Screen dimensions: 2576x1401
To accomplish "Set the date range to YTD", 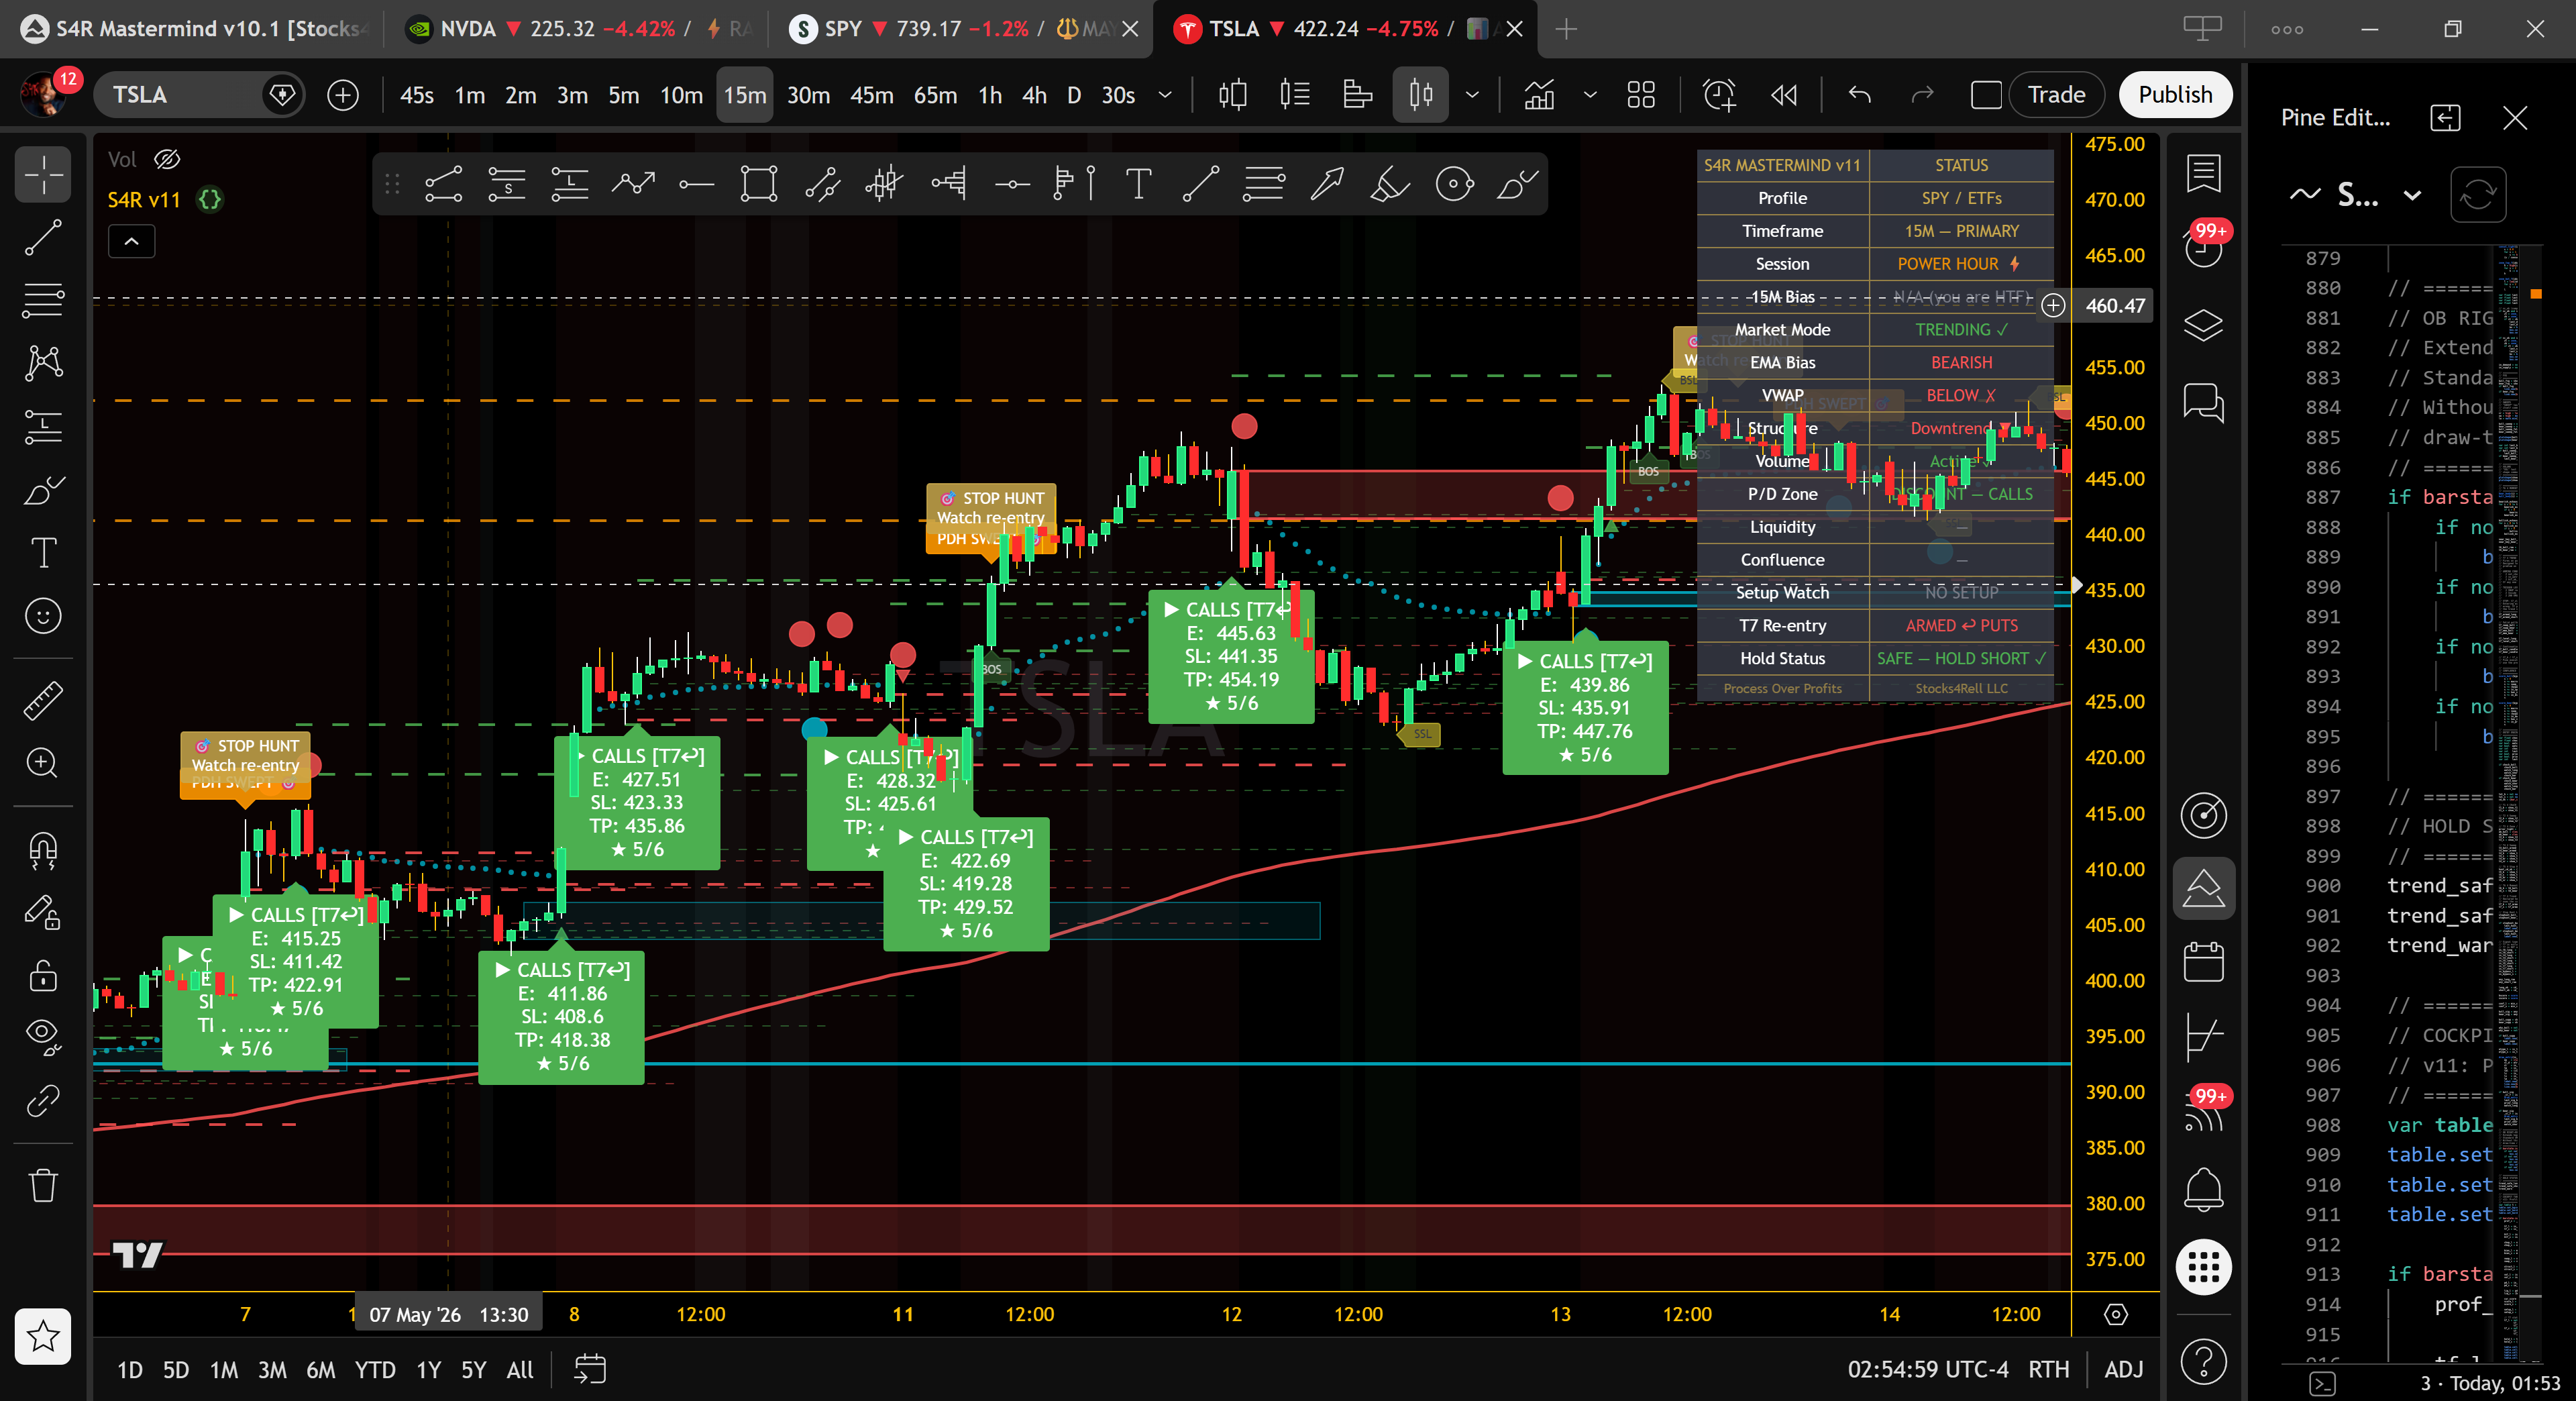I will pyautogui.click(x=375, y=1369).
